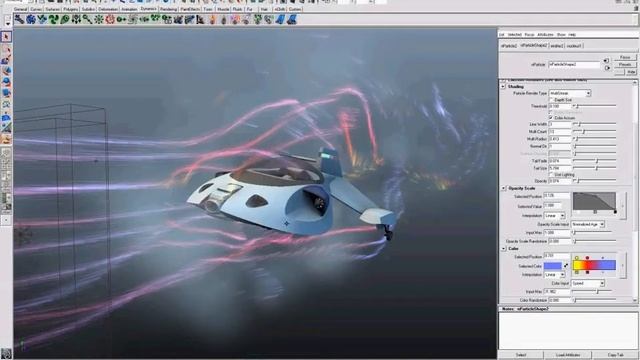The height and width of the screenshot is (360, 640).
Task: Click the rightmost blue cloth shelf icon
Action: [291, 19]
